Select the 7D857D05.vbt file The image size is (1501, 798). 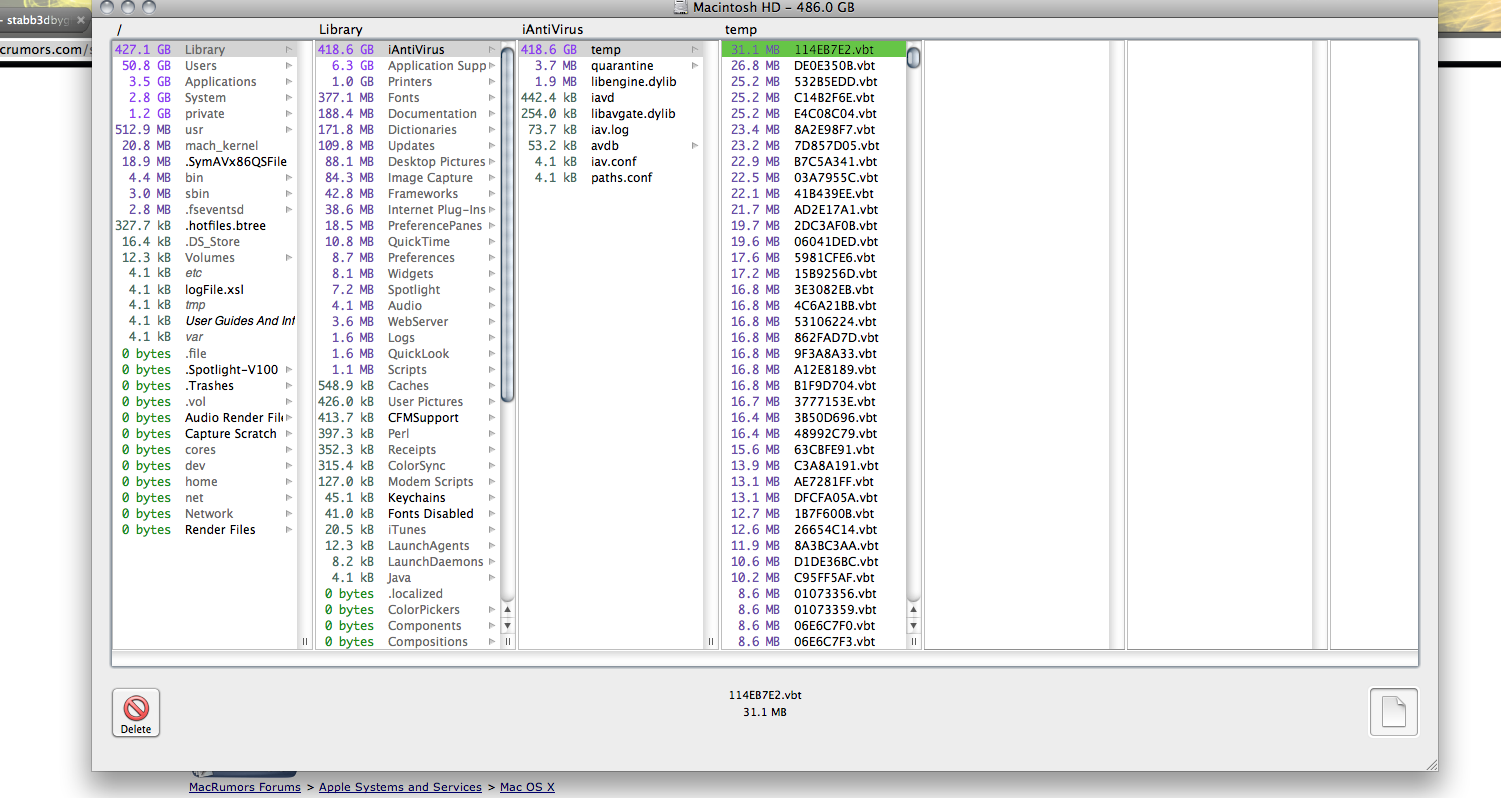(814, 145)
